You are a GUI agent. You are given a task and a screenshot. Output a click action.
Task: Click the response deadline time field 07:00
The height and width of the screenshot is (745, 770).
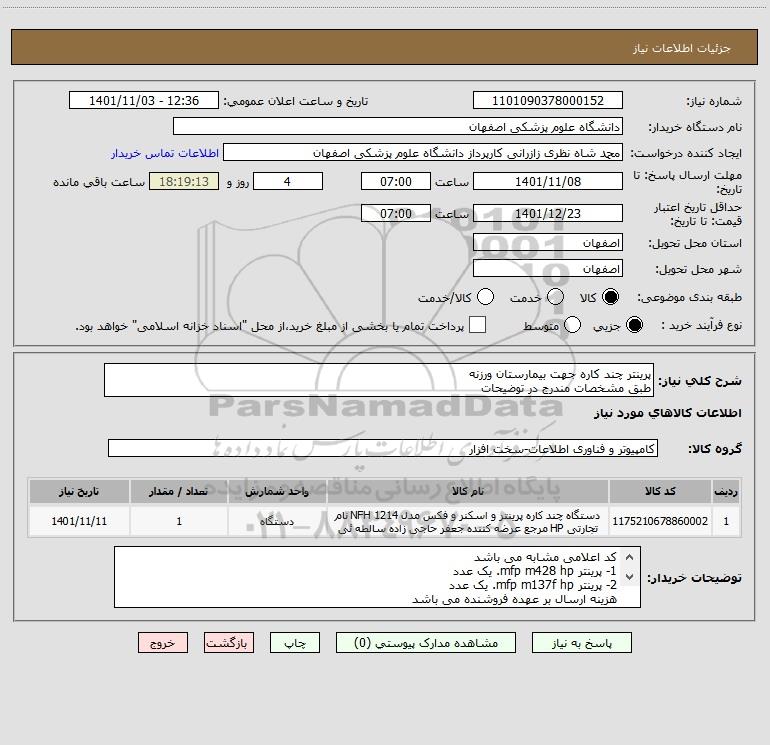(x=396, y=181)
